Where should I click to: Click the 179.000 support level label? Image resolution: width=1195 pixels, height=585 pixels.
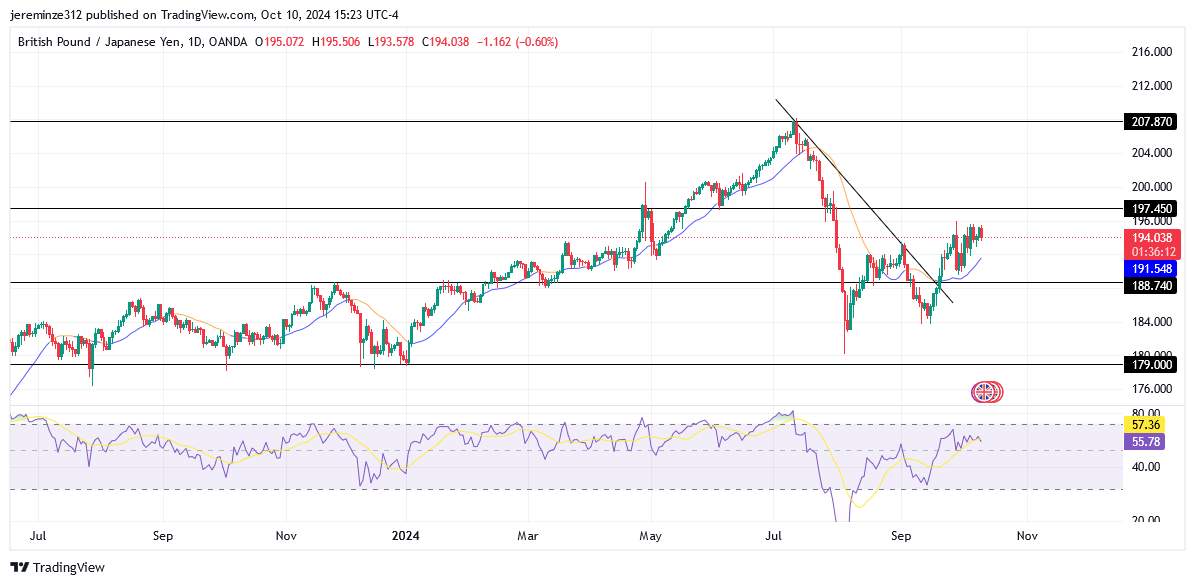point(1150,365)
